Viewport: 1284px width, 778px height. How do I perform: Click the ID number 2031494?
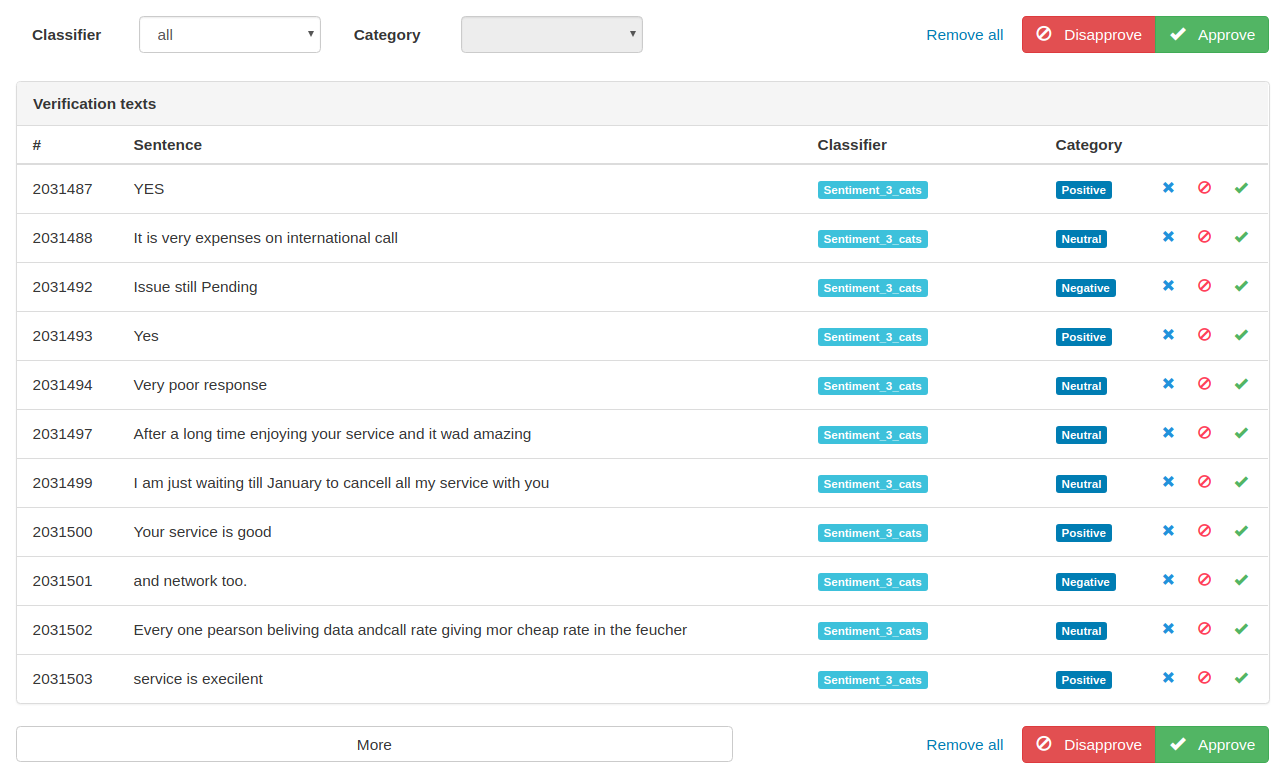pos(62,385)
